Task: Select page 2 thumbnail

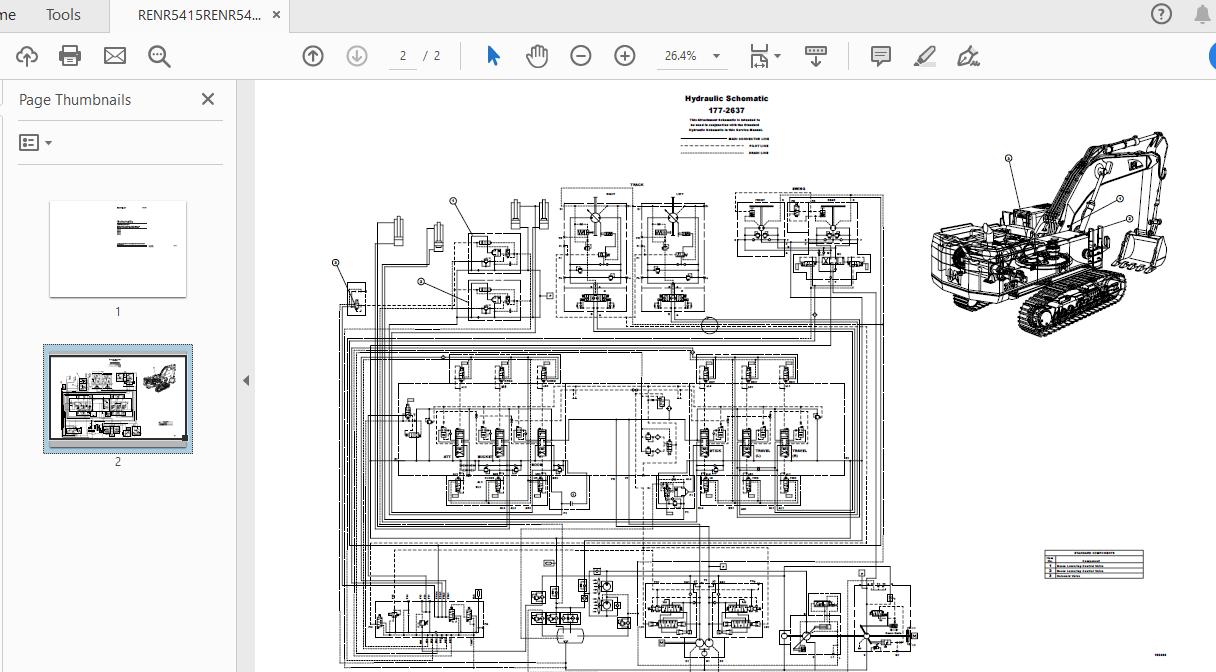Action: click(118, 399)
